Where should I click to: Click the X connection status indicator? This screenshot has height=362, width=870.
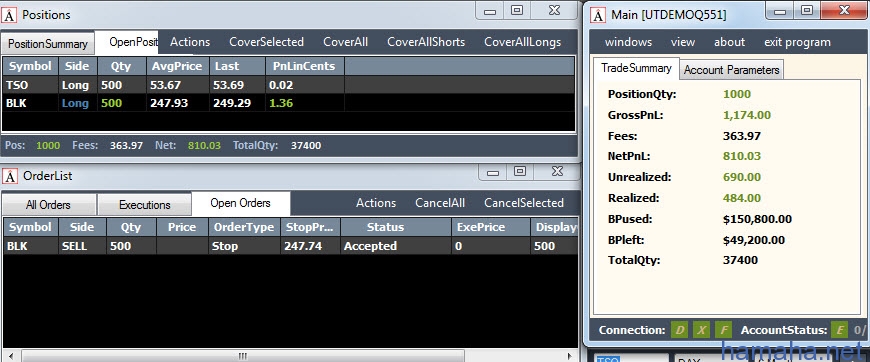[x=701, y=330]
